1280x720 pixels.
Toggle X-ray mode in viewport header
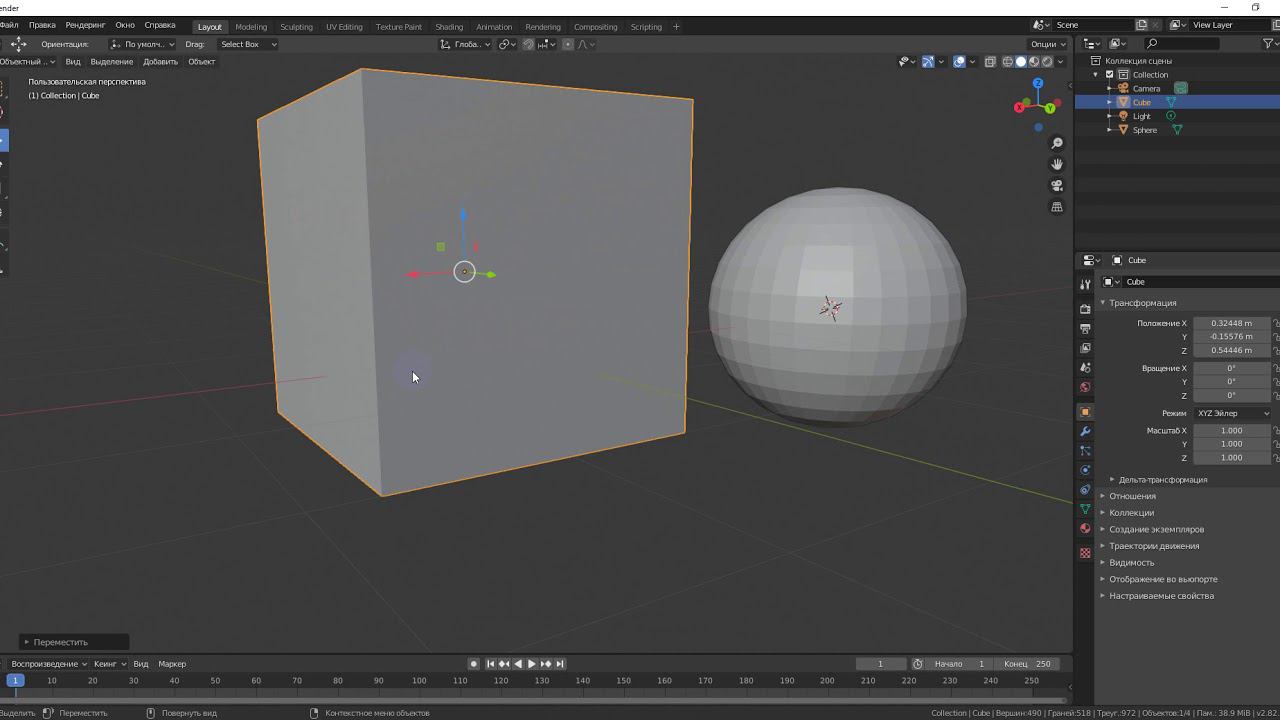tap(990, 62)
